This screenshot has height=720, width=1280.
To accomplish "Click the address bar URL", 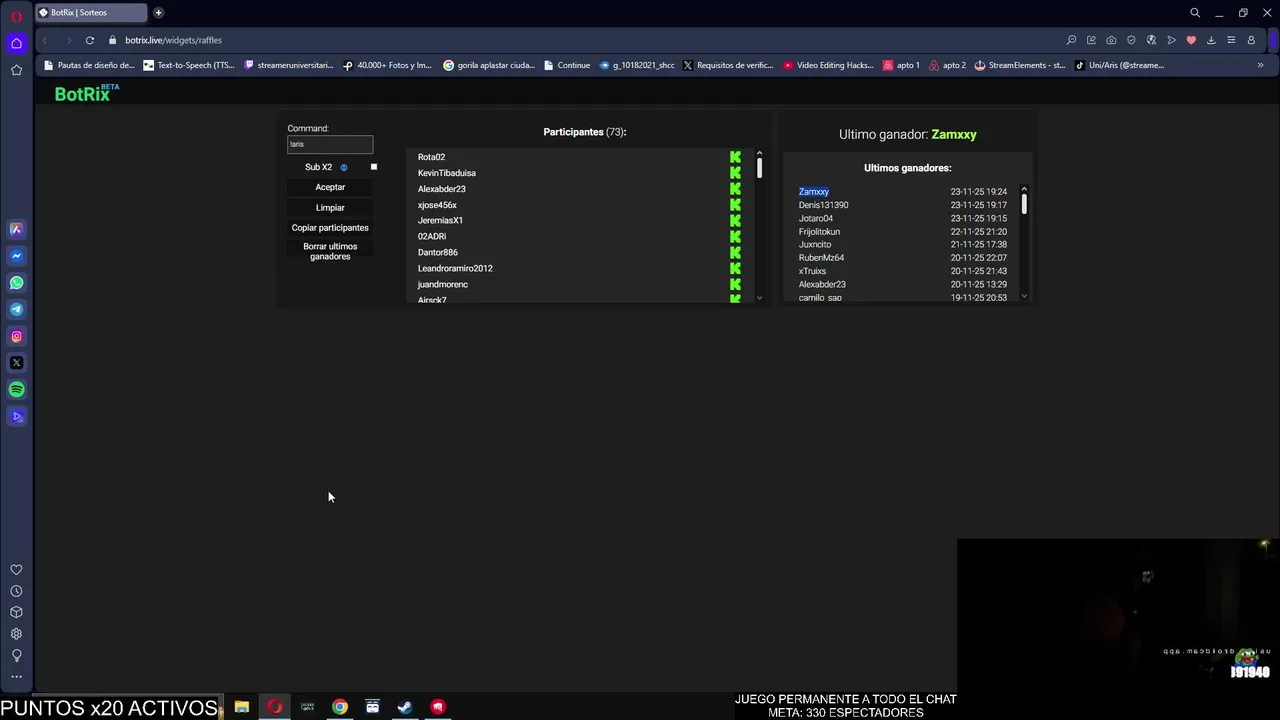I will pos(173,40).
